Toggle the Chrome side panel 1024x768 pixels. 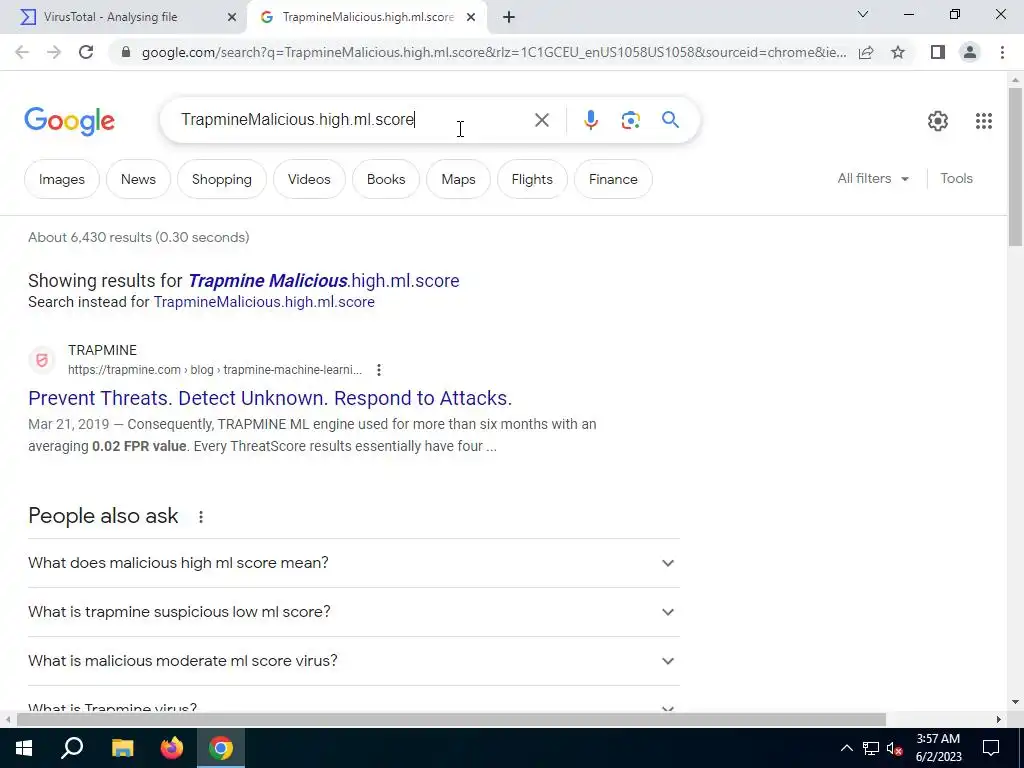click(x=938, y=52)
